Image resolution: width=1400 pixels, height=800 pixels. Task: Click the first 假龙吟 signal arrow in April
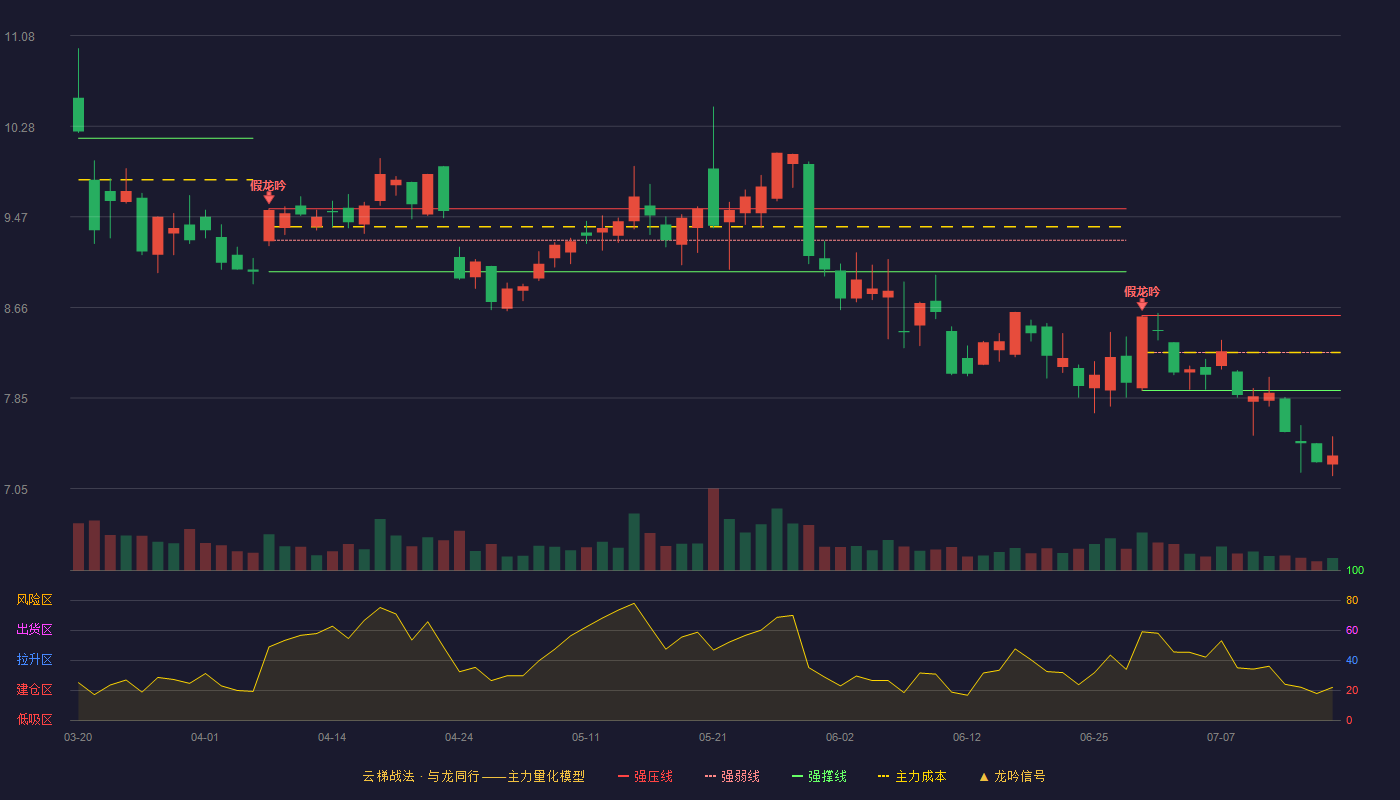click(269, 198)
